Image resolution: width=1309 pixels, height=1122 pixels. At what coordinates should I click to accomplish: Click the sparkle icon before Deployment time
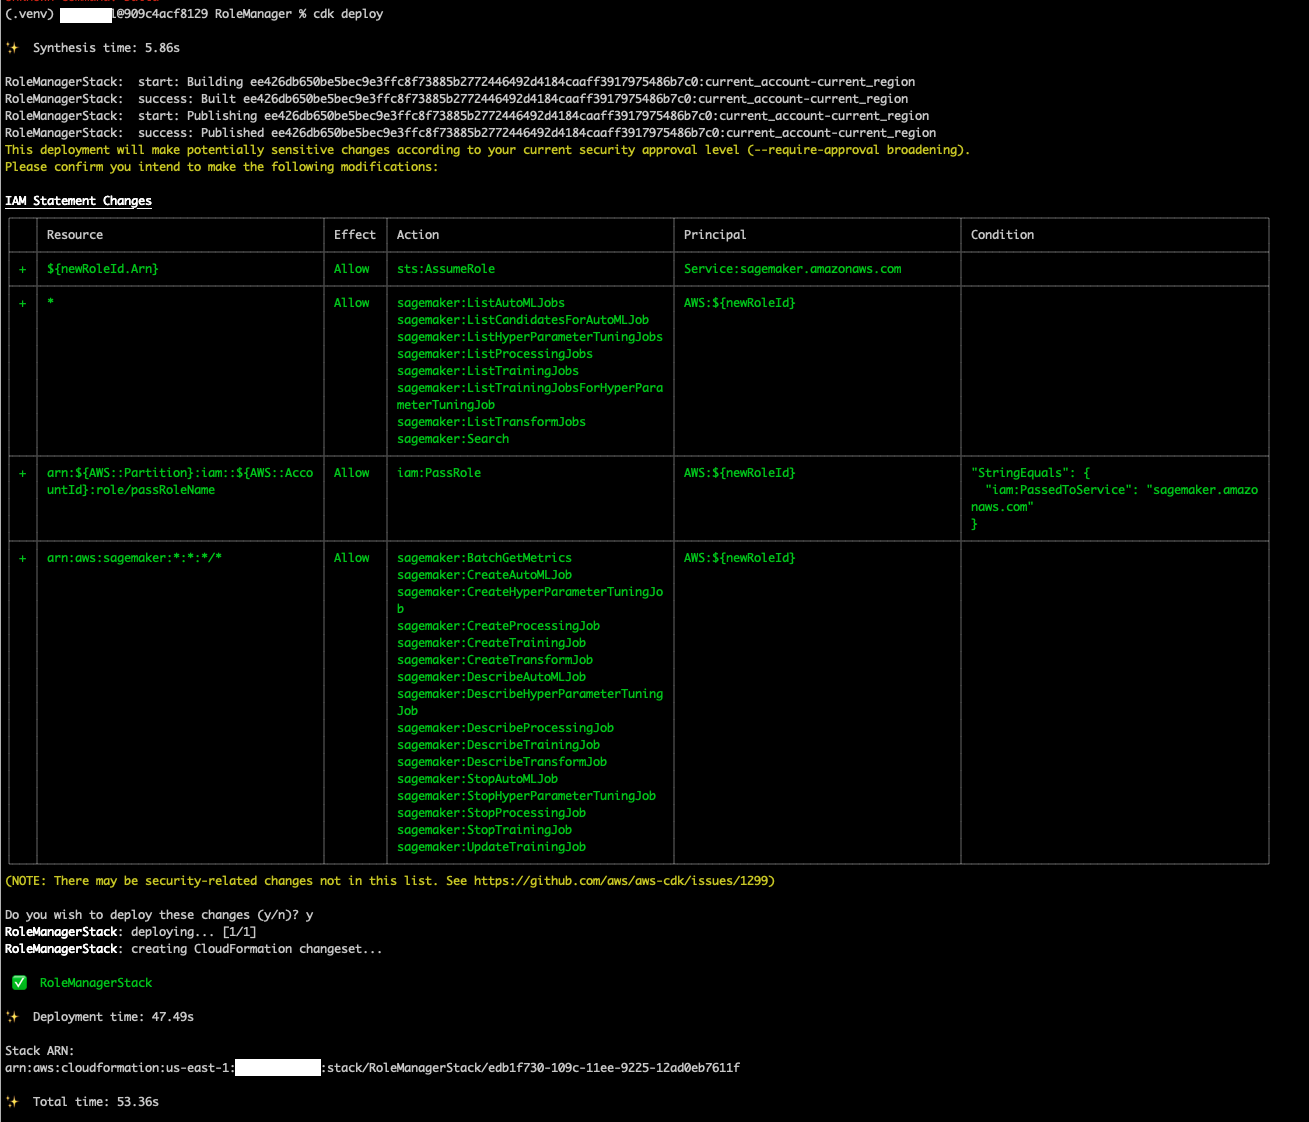pyautogui.click(x=12, y=1017)
